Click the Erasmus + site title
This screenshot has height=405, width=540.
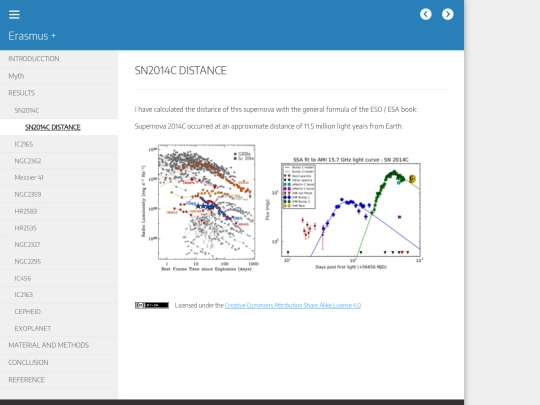(32, 36)
